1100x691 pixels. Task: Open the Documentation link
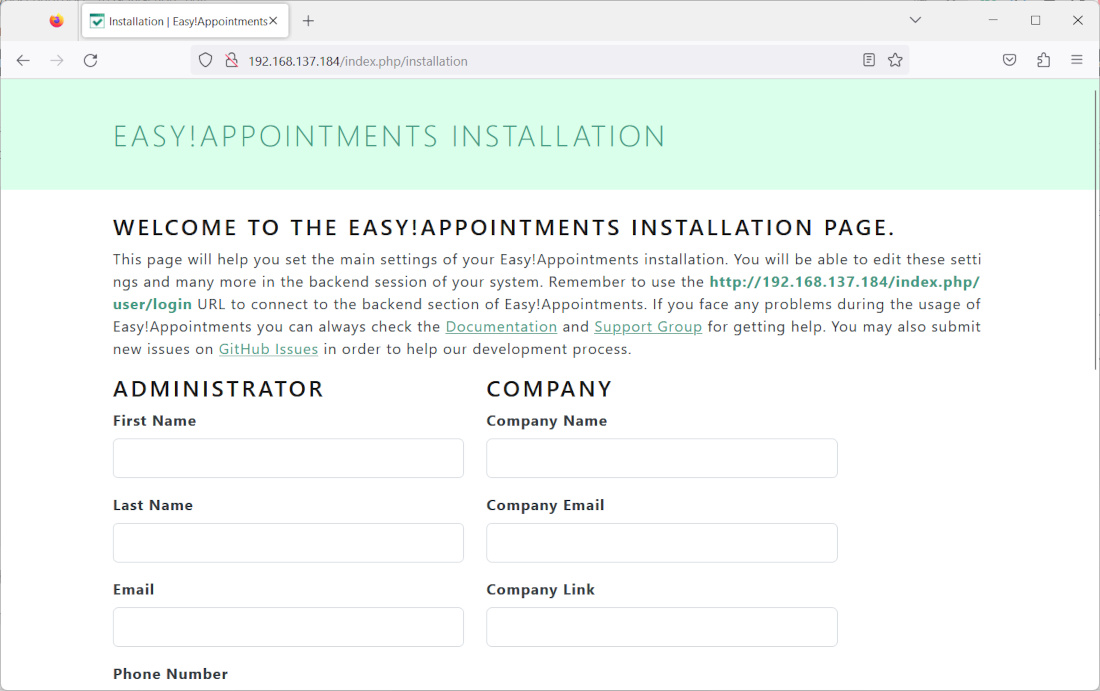click(x=501, y=327)
